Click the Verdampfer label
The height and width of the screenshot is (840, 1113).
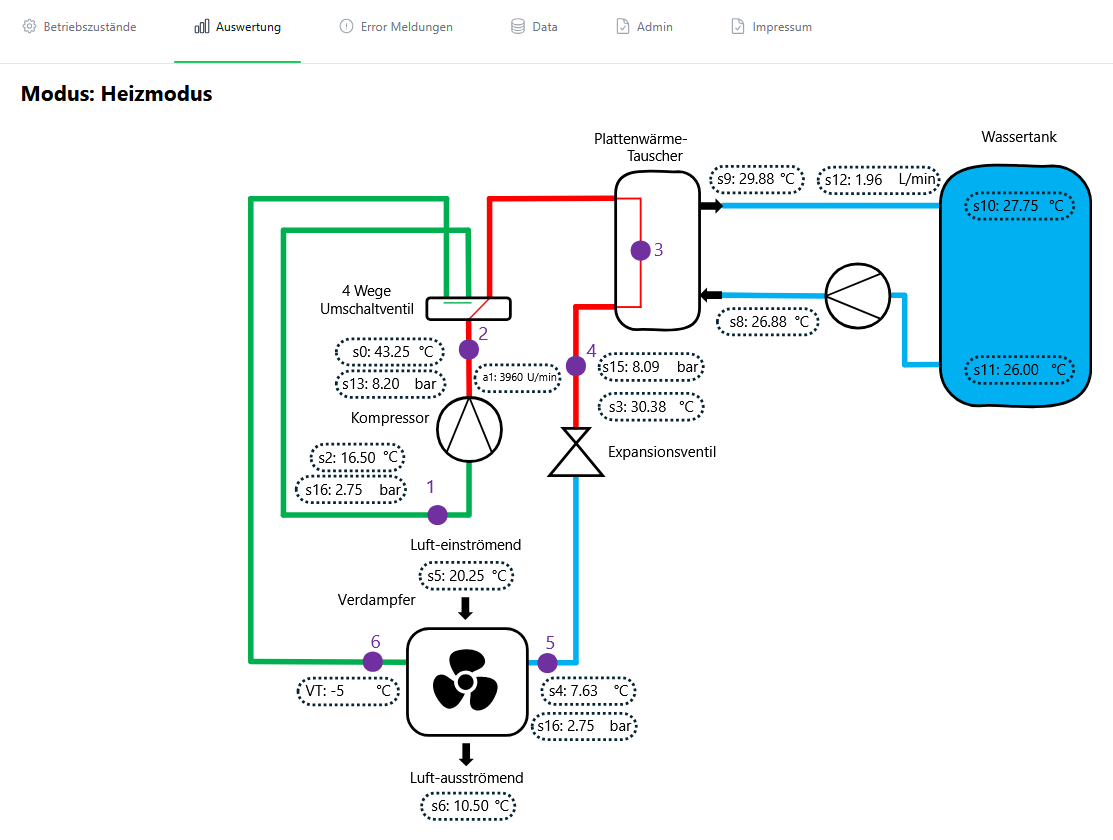[376, 600]
